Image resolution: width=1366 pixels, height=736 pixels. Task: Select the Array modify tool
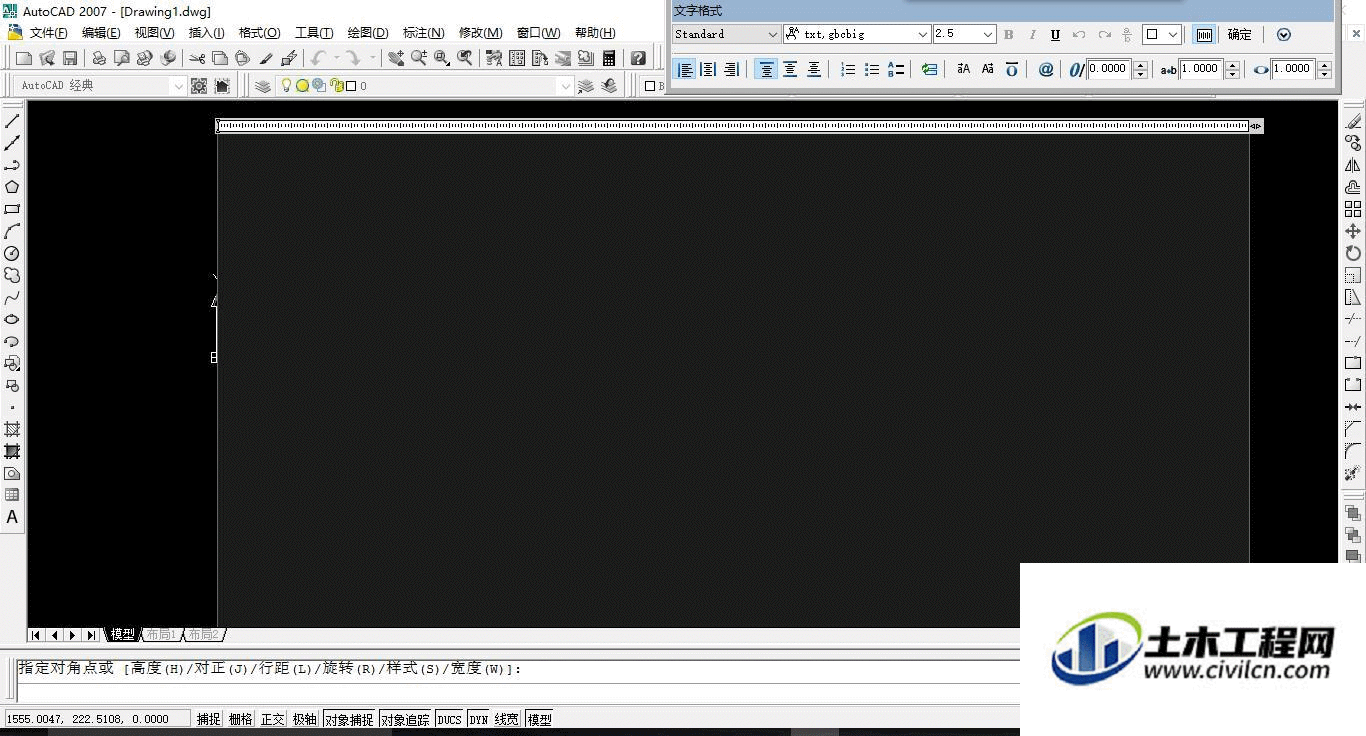pyautogui.click(x=1353, y=209)
